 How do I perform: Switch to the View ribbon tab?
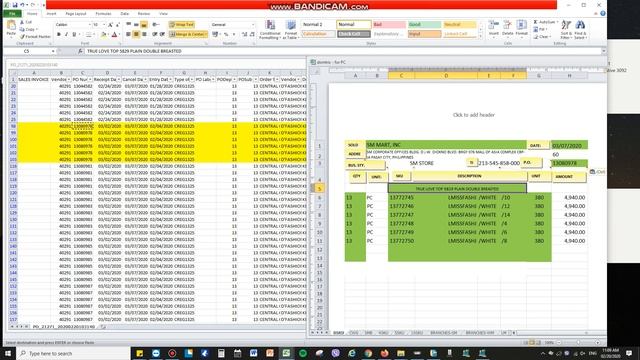pos(163,13)
